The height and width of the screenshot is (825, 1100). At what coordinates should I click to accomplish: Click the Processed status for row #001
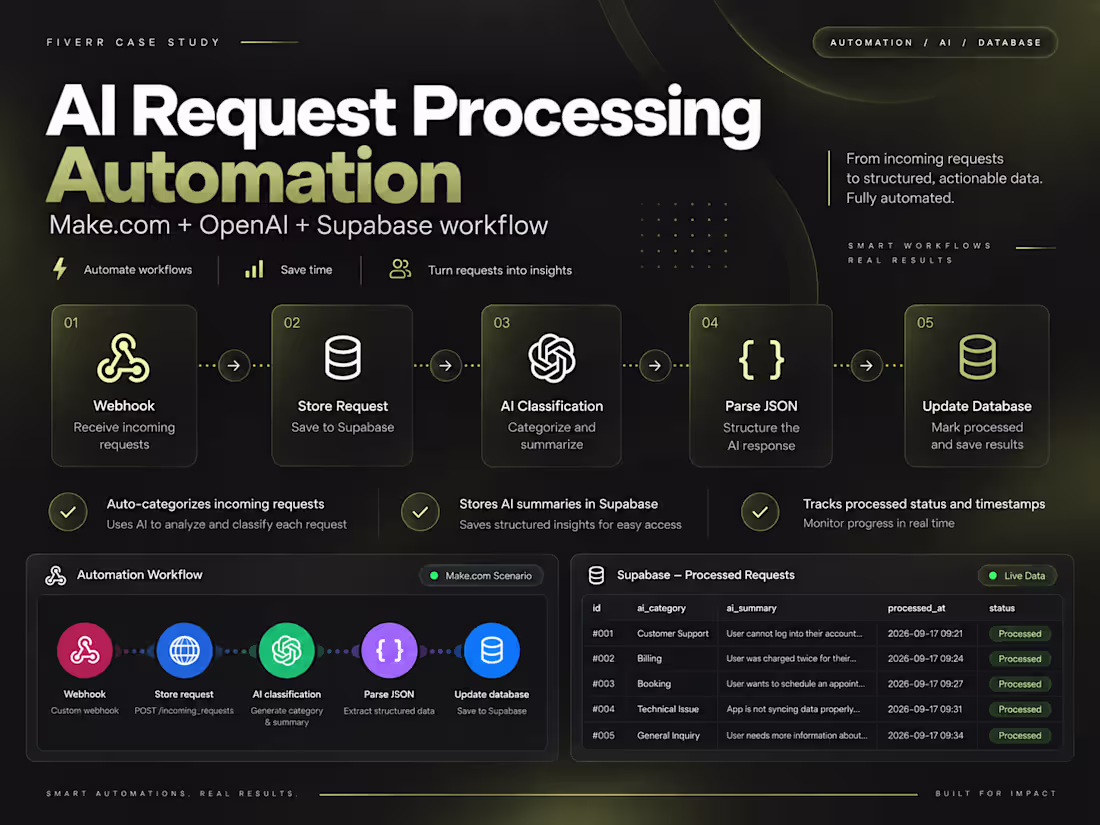tap(1019, 633)
